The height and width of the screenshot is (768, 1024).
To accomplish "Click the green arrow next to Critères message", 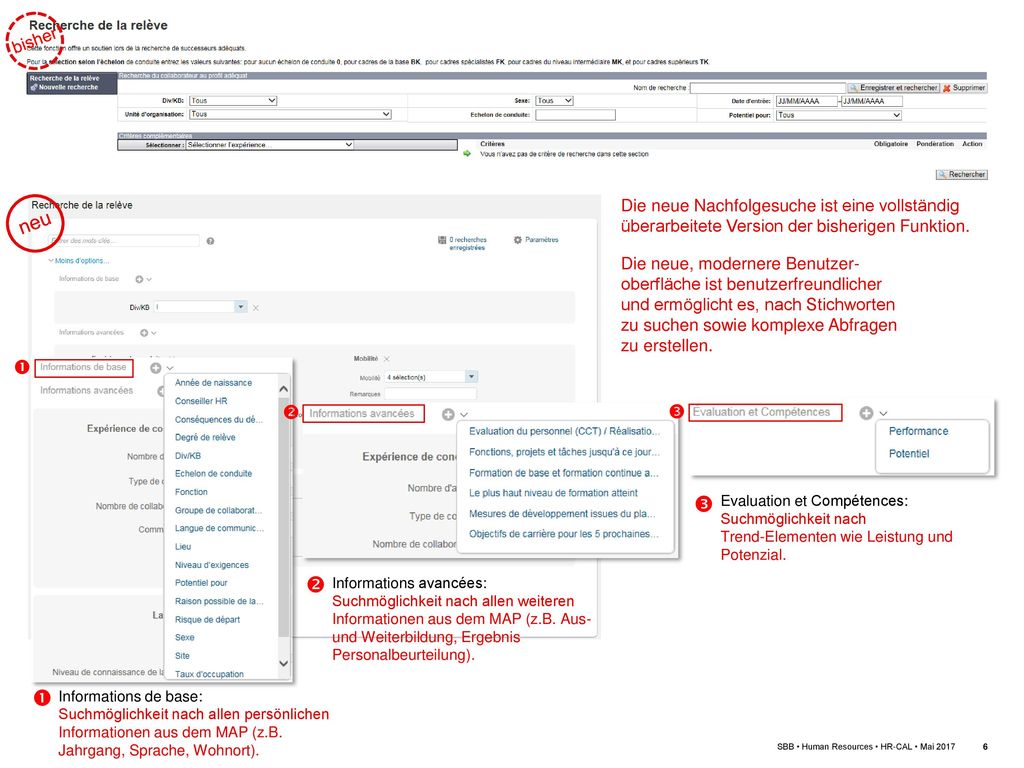I will tap(467, 154).
